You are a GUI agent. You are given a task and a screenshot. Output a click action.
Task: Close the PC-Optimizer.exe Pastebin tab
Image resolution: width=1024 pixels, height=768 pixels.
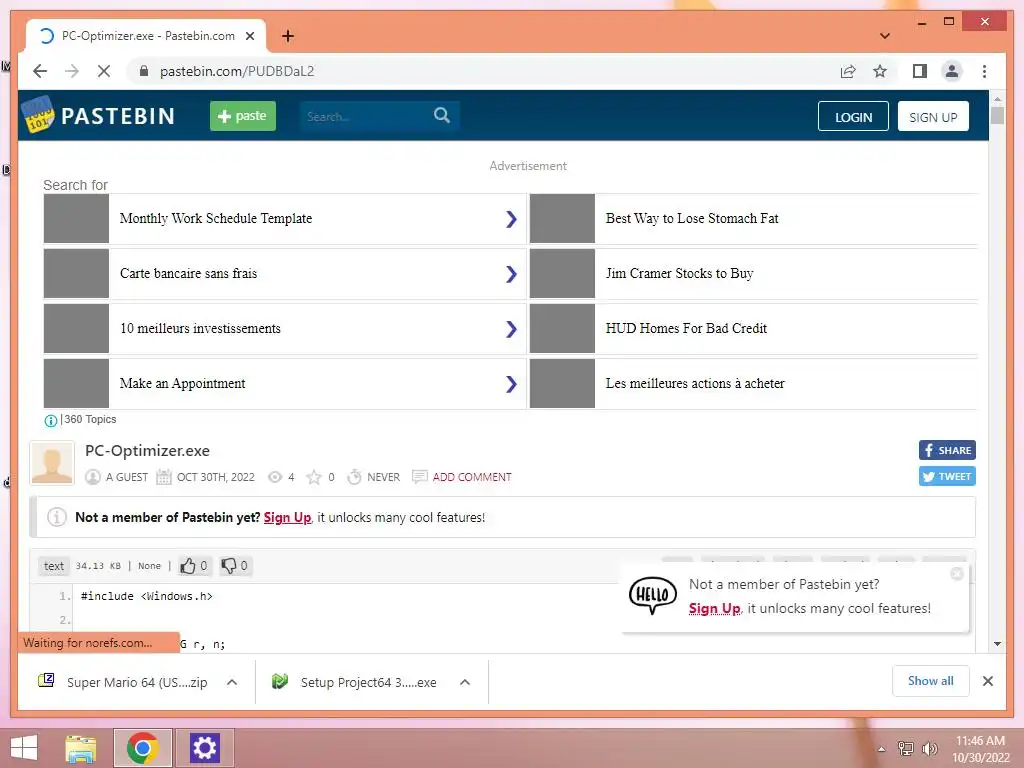pos(249,36)
